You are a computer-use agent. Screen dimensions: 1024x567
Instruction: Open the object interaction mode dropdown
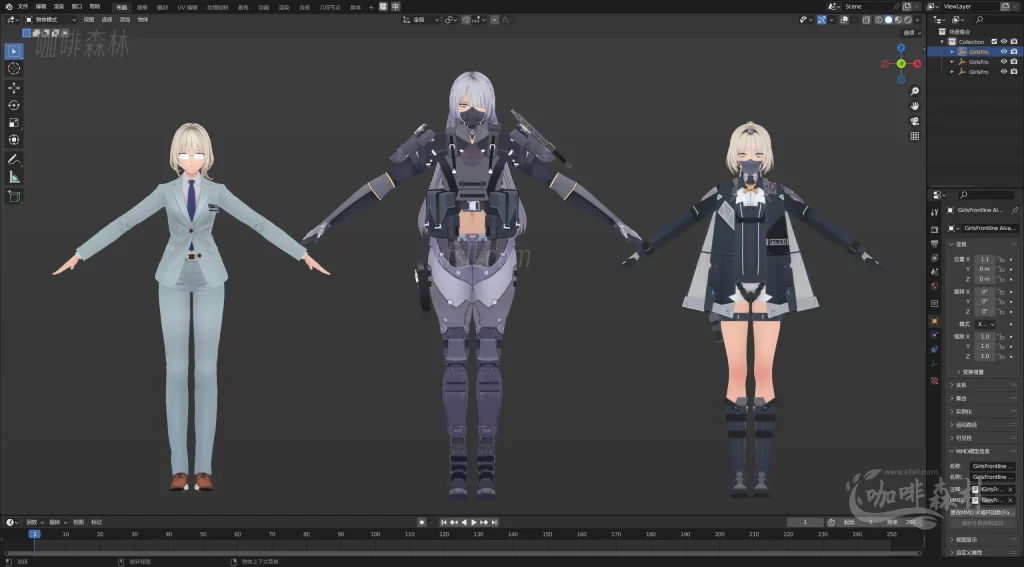(x=50, y=20)
